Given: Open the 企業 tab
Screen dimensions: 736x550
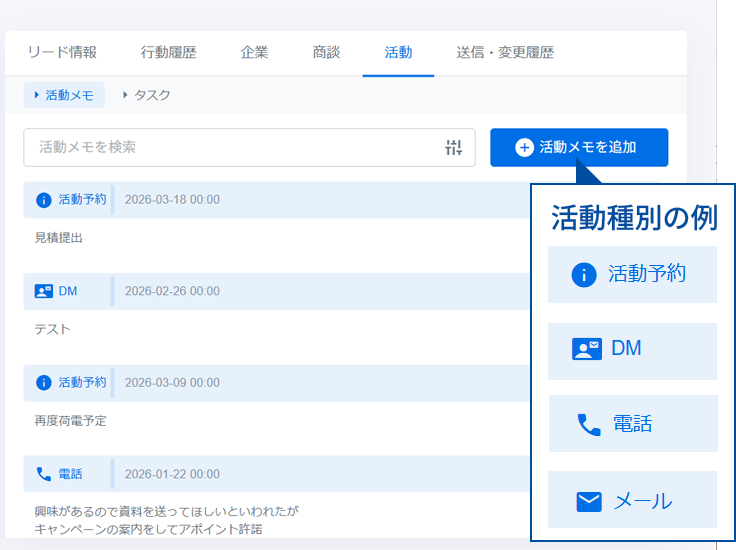Looking at the screenshot, I should click(254, 52).
